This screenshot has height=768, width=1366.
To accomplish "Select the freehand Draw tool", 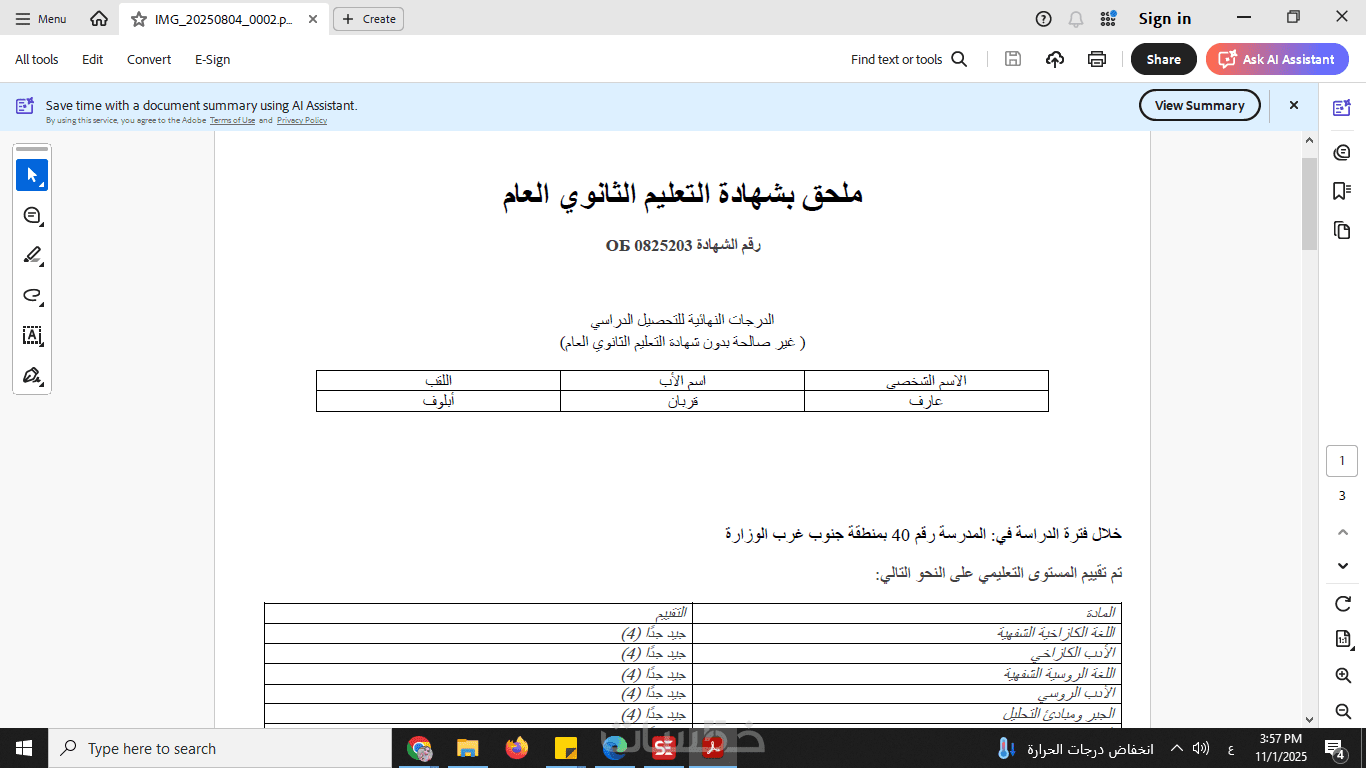I will pos(32,295).
